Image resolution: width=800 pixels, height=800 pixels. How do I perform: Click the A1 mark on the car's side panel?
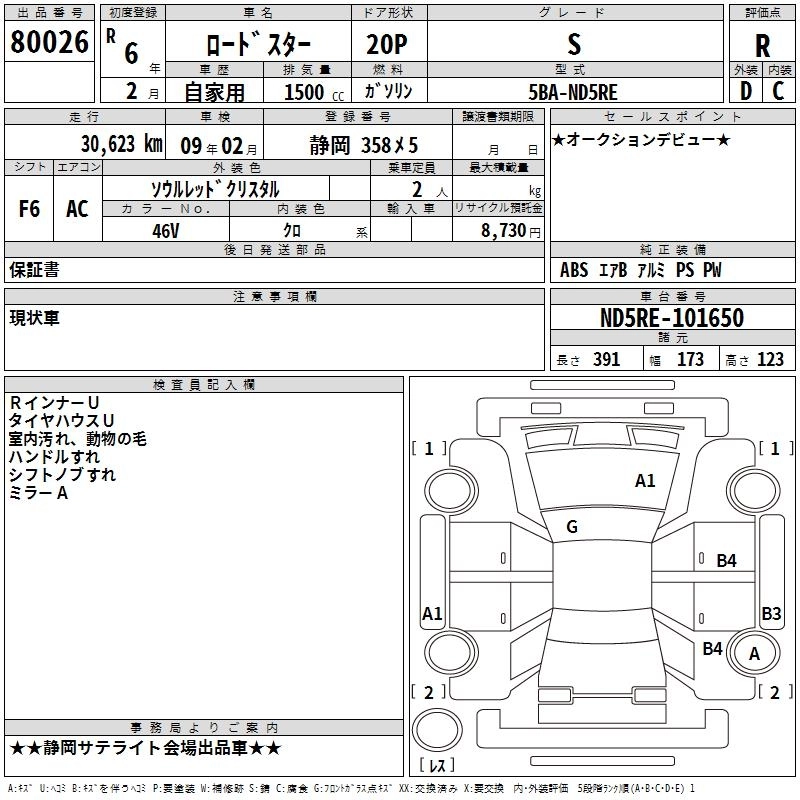(x=432, y=614)
